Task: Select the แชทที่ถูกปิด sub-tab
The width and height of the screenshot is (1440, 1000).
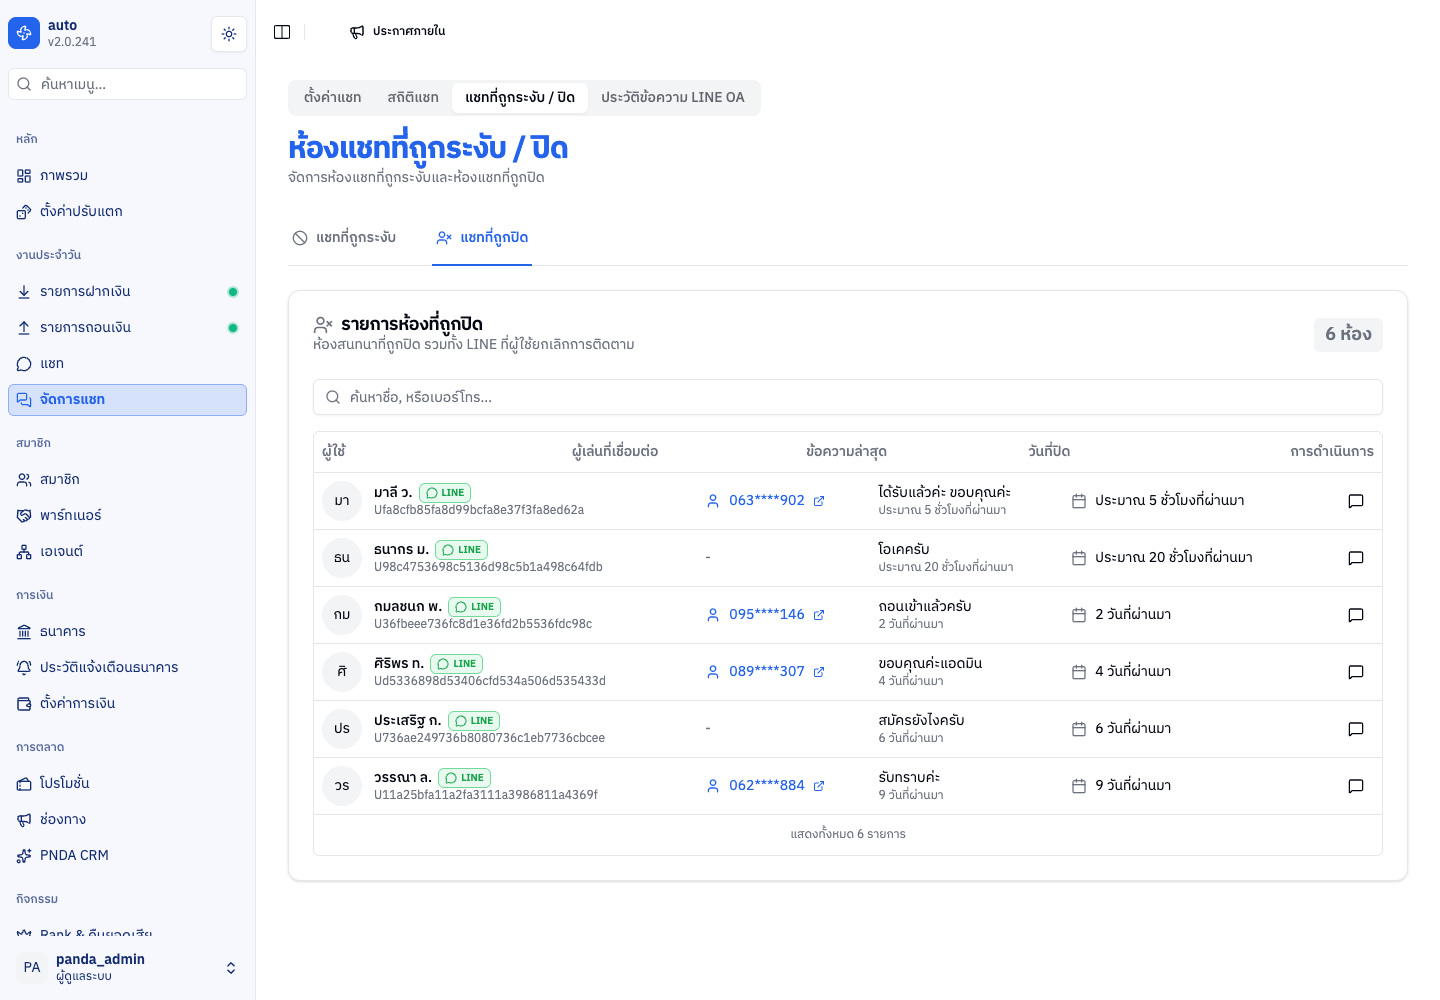Action: 482,238
